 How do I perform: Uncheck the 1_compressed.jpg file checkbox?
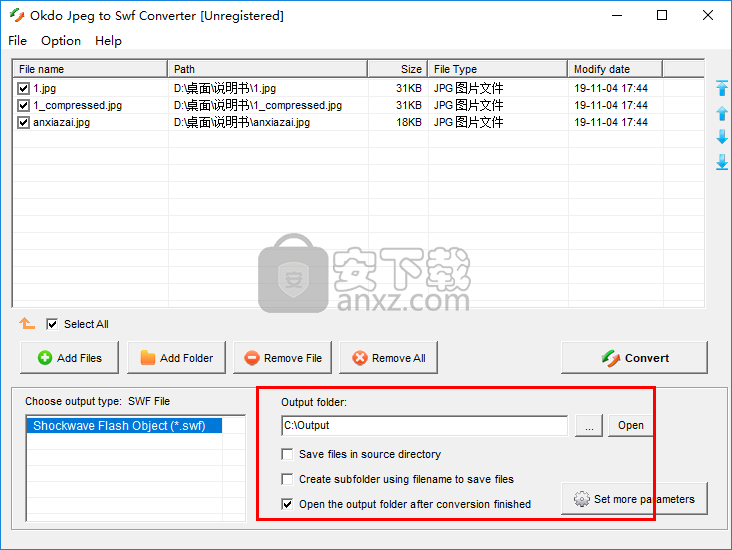pos(23,106)
